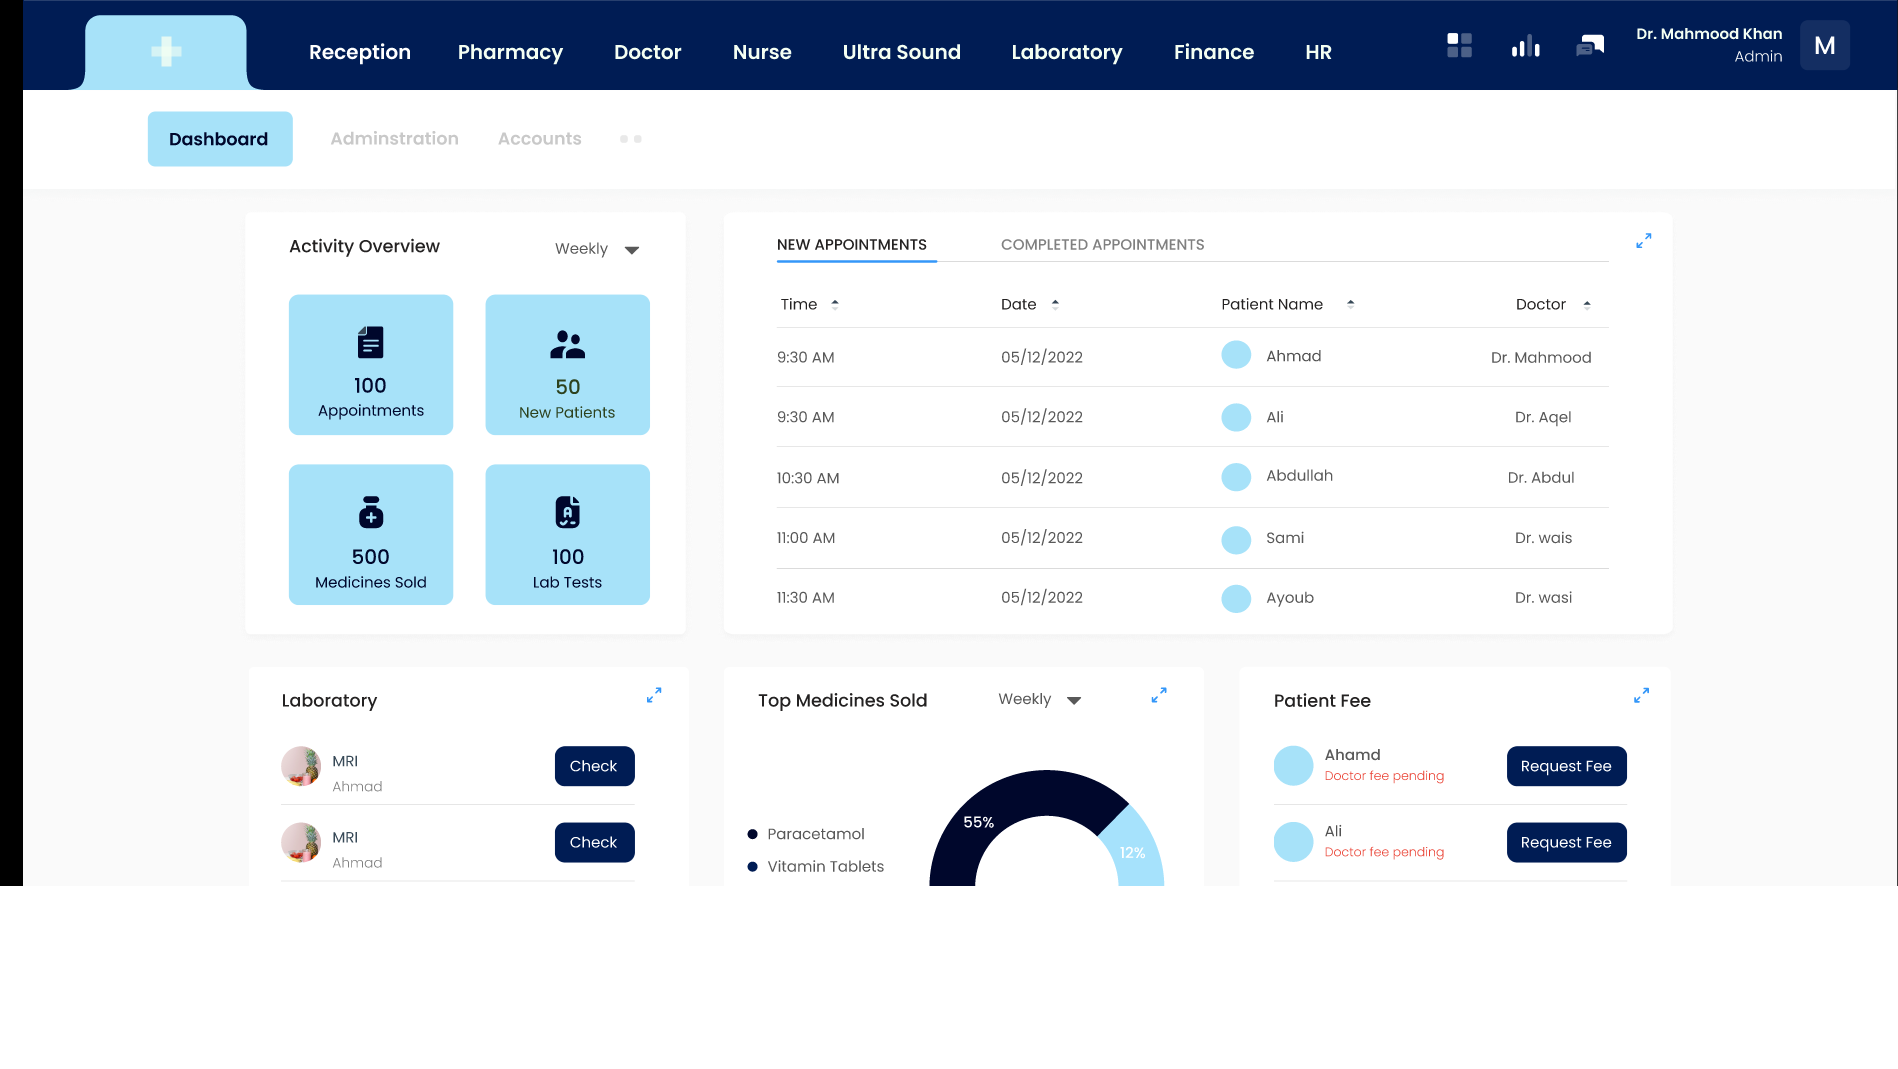This screenshot has height=1069, width=1898.
Task: Click the medical cross logo icon
Action: coord(166,51)
